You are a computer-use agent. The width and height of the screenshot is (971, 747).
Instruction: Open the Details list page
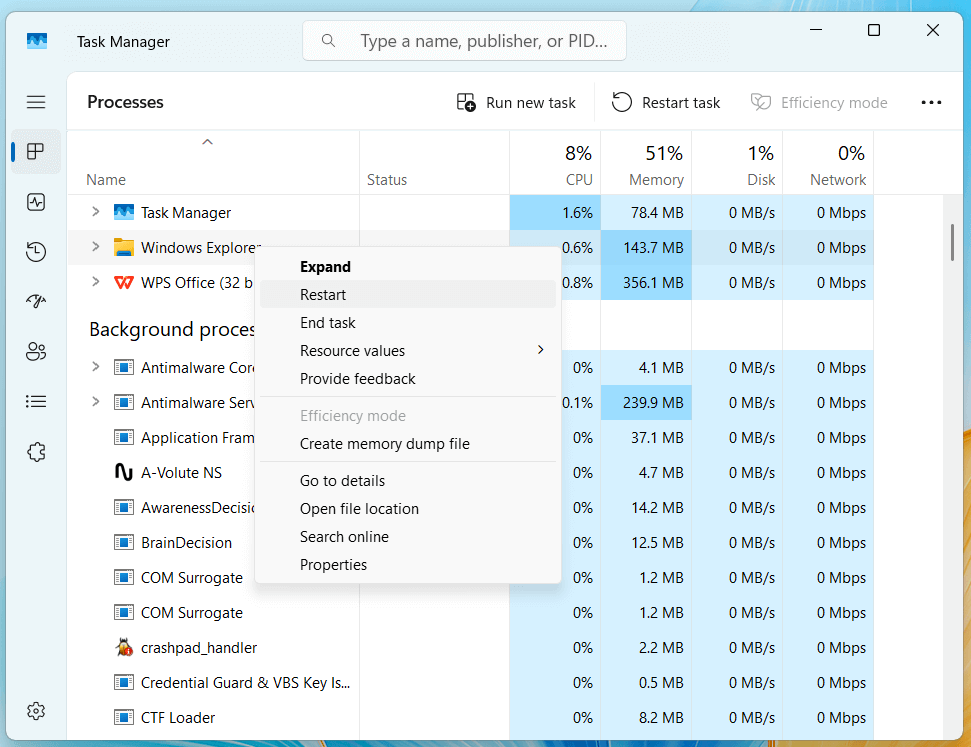36,402
